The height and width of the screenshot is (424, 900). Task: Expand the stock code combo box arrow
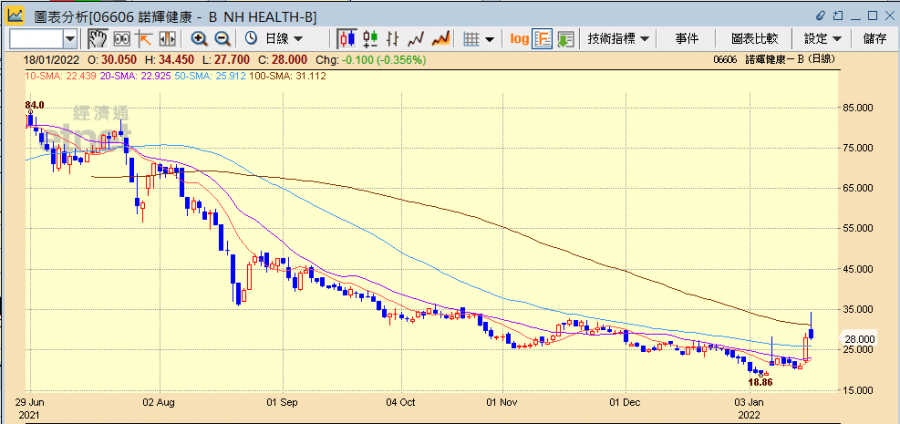click(70, 38)
